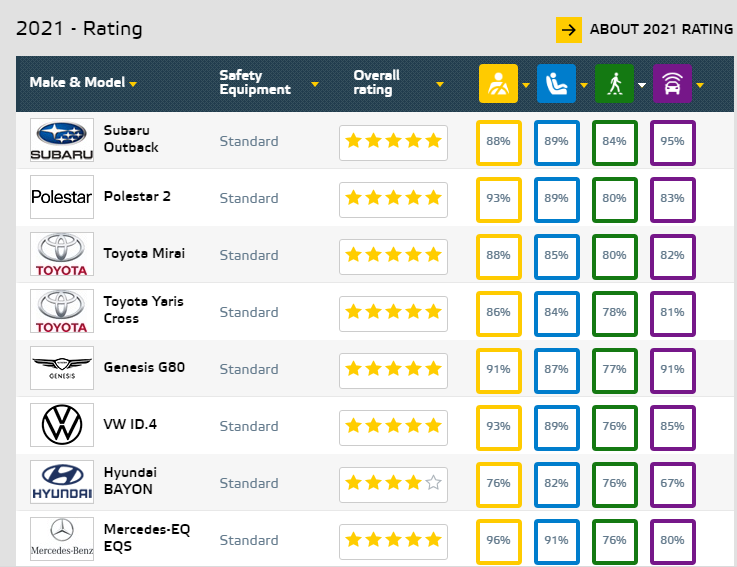The image size is (737, 567).
Task: Click the Hyundai BAYON four-star rating
Action: [393, 483]
